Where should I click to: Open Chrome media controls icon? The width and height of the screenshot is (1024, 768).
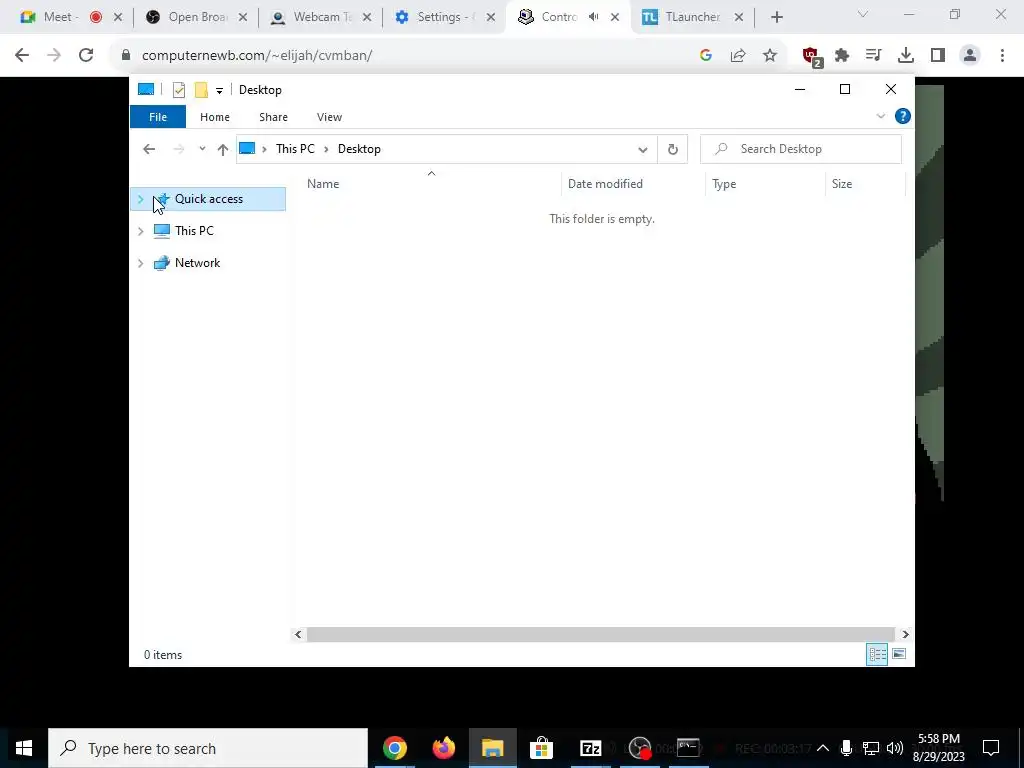click(x=874, y=56)
